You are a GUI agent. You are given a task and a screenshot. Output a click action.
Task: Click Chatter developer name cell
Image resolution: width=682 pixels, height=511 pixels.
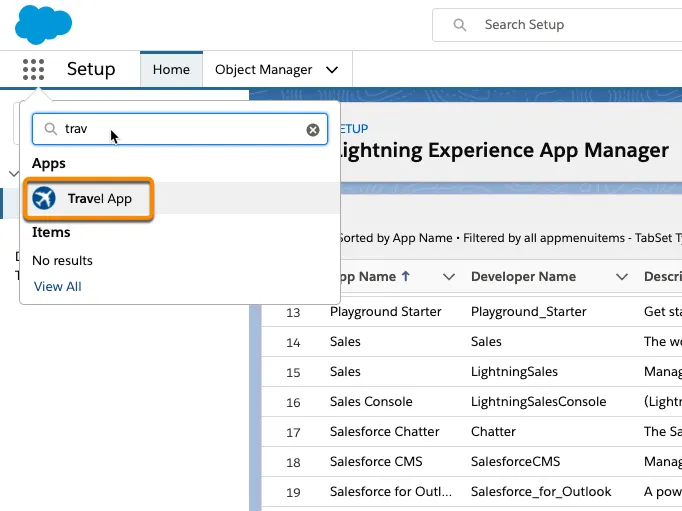coord(493,431)
